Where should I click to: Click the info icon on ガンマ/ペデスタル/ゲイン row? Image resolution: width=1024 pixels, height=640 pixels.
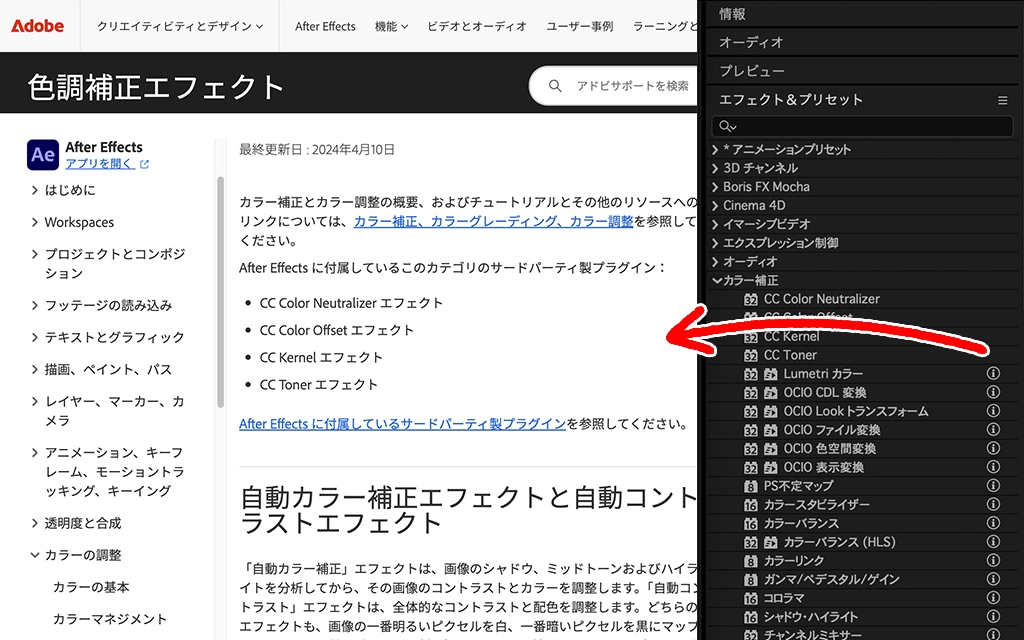click(x=993, y=579)
